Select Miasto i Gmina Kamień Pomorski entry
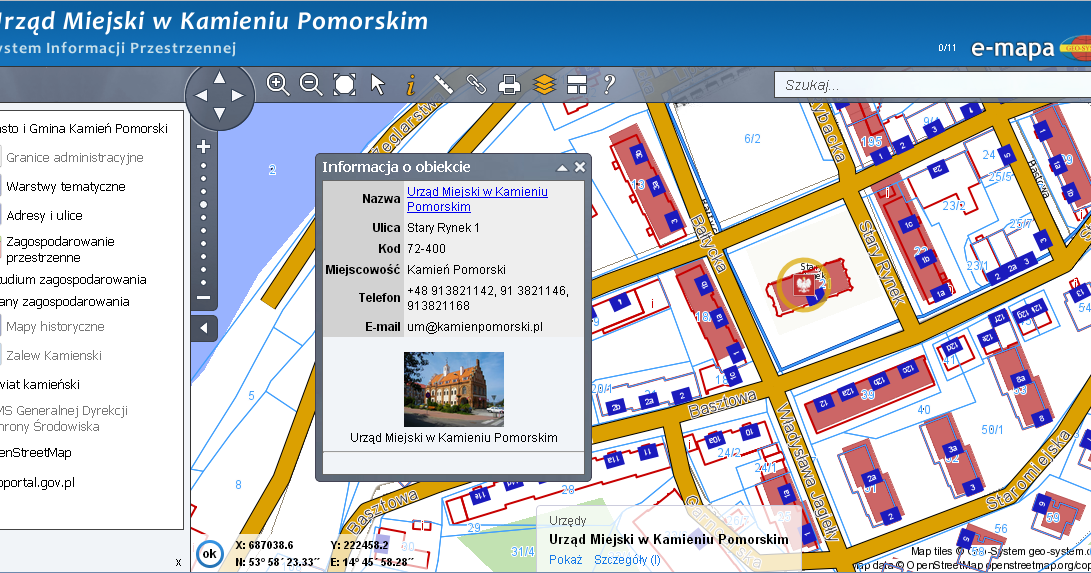Screen dimensions: 1091x573 coord(83,129)
